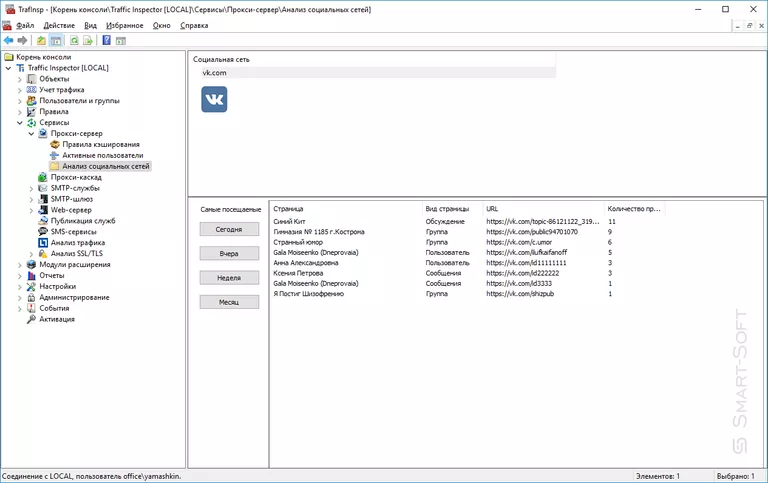Click the SMS-сервисы icon

point(43,232)
